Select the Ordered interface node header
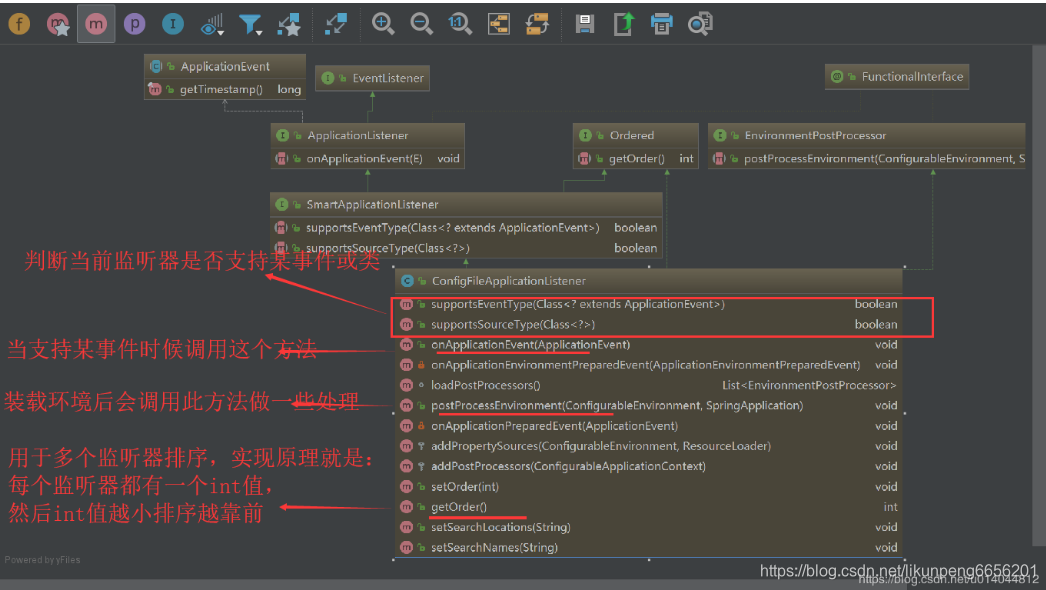 [636, 135]
